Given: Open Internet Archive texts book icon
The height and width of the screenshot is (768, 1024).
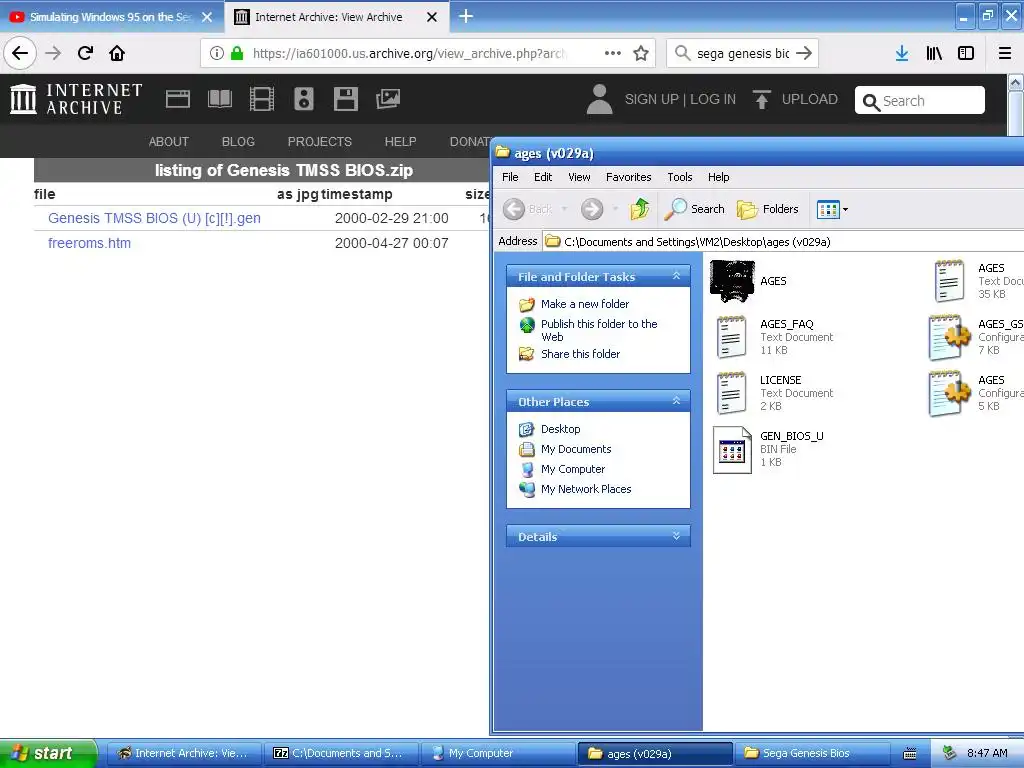Looking at the screenshot, I should pyautogui.click(x=219, y=99).
